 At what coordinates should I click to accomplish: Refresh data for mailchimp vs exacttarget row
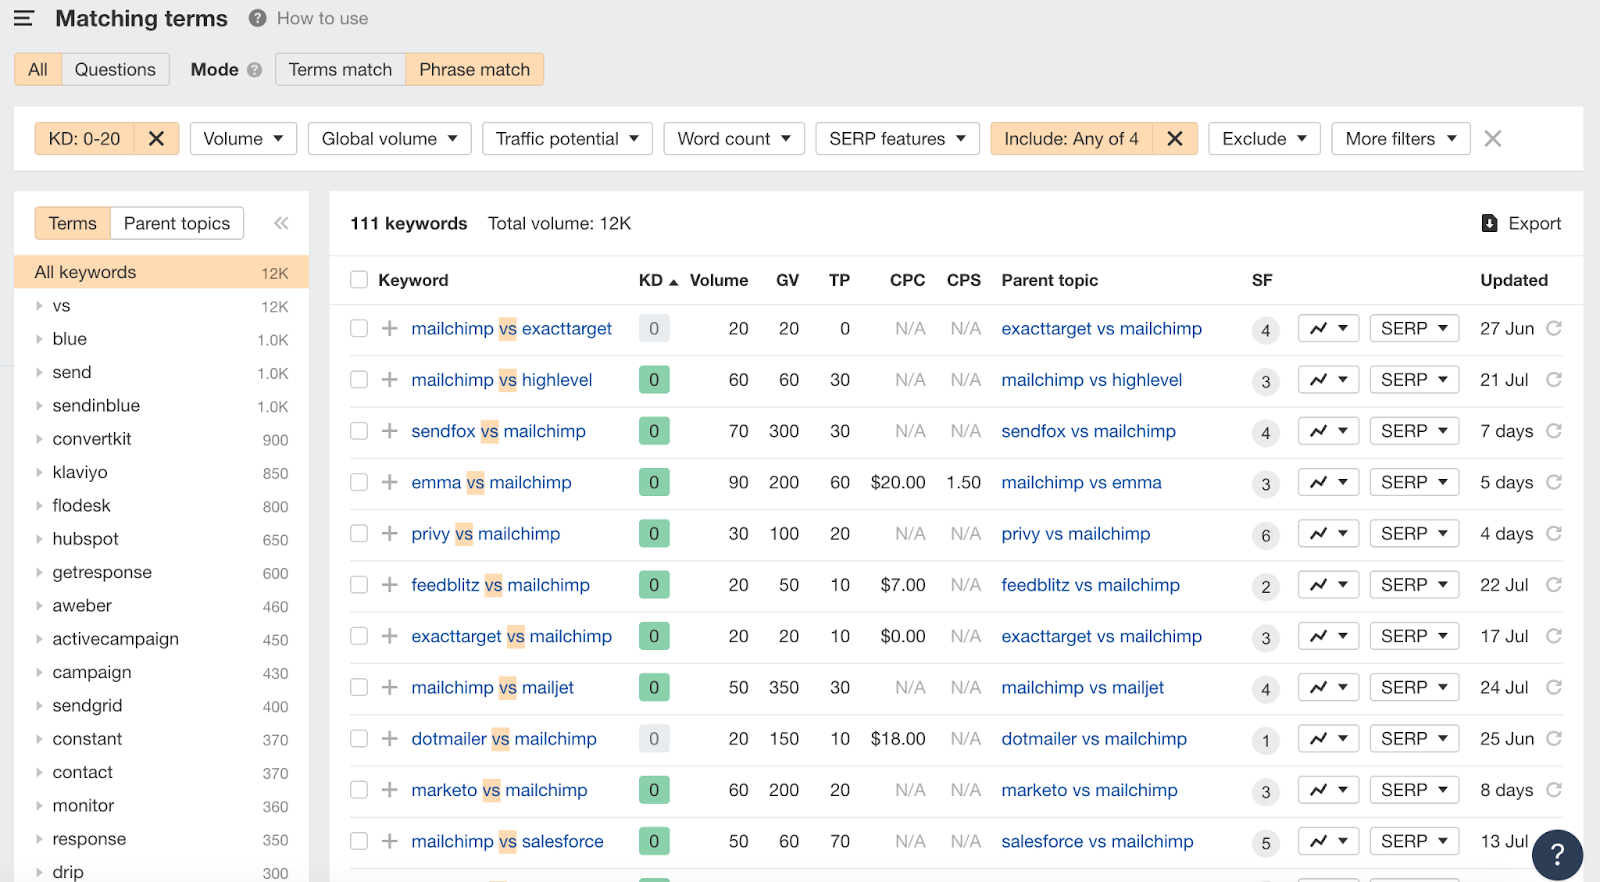1554,328
